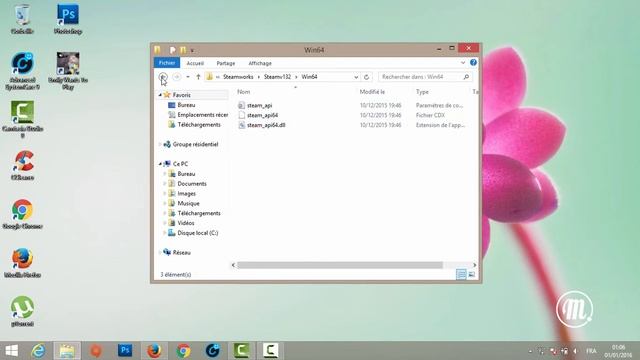Collapse the Ce PC tree node
This screenshot has width=640, height=360.
point(160,164)
